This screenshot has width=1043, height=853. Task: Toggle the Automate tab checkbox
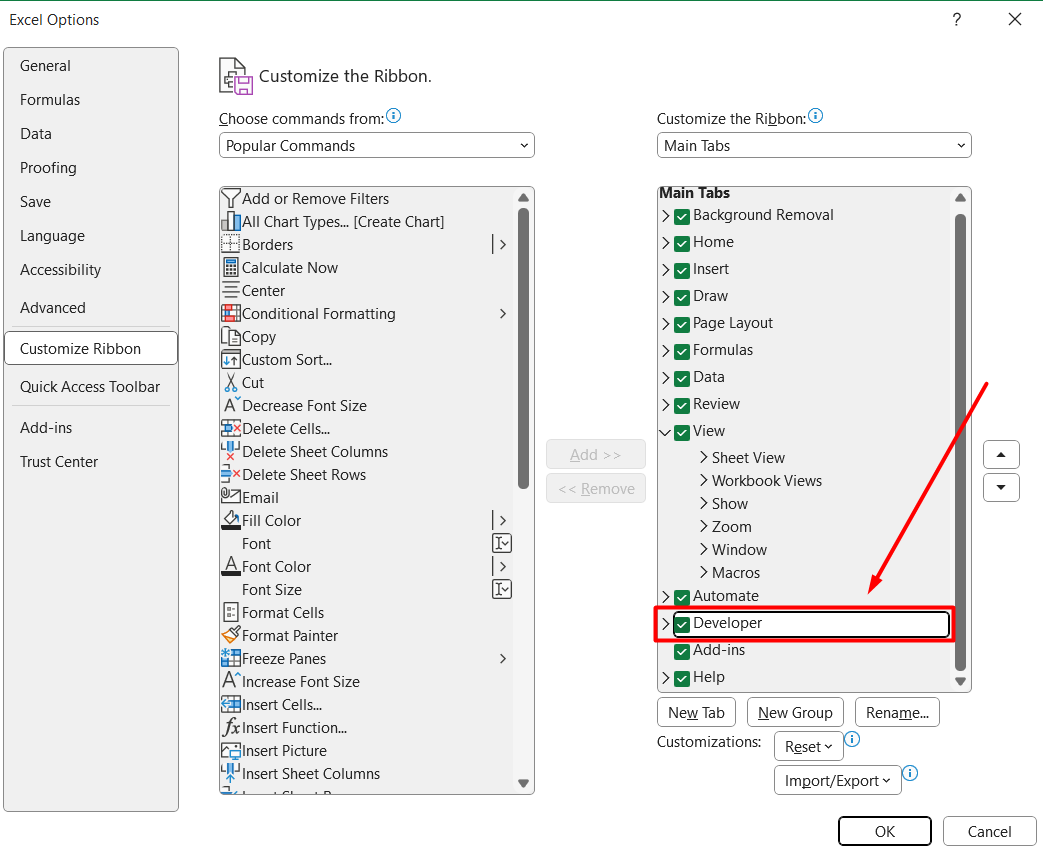pyautogui.click(x=682, y=597)
